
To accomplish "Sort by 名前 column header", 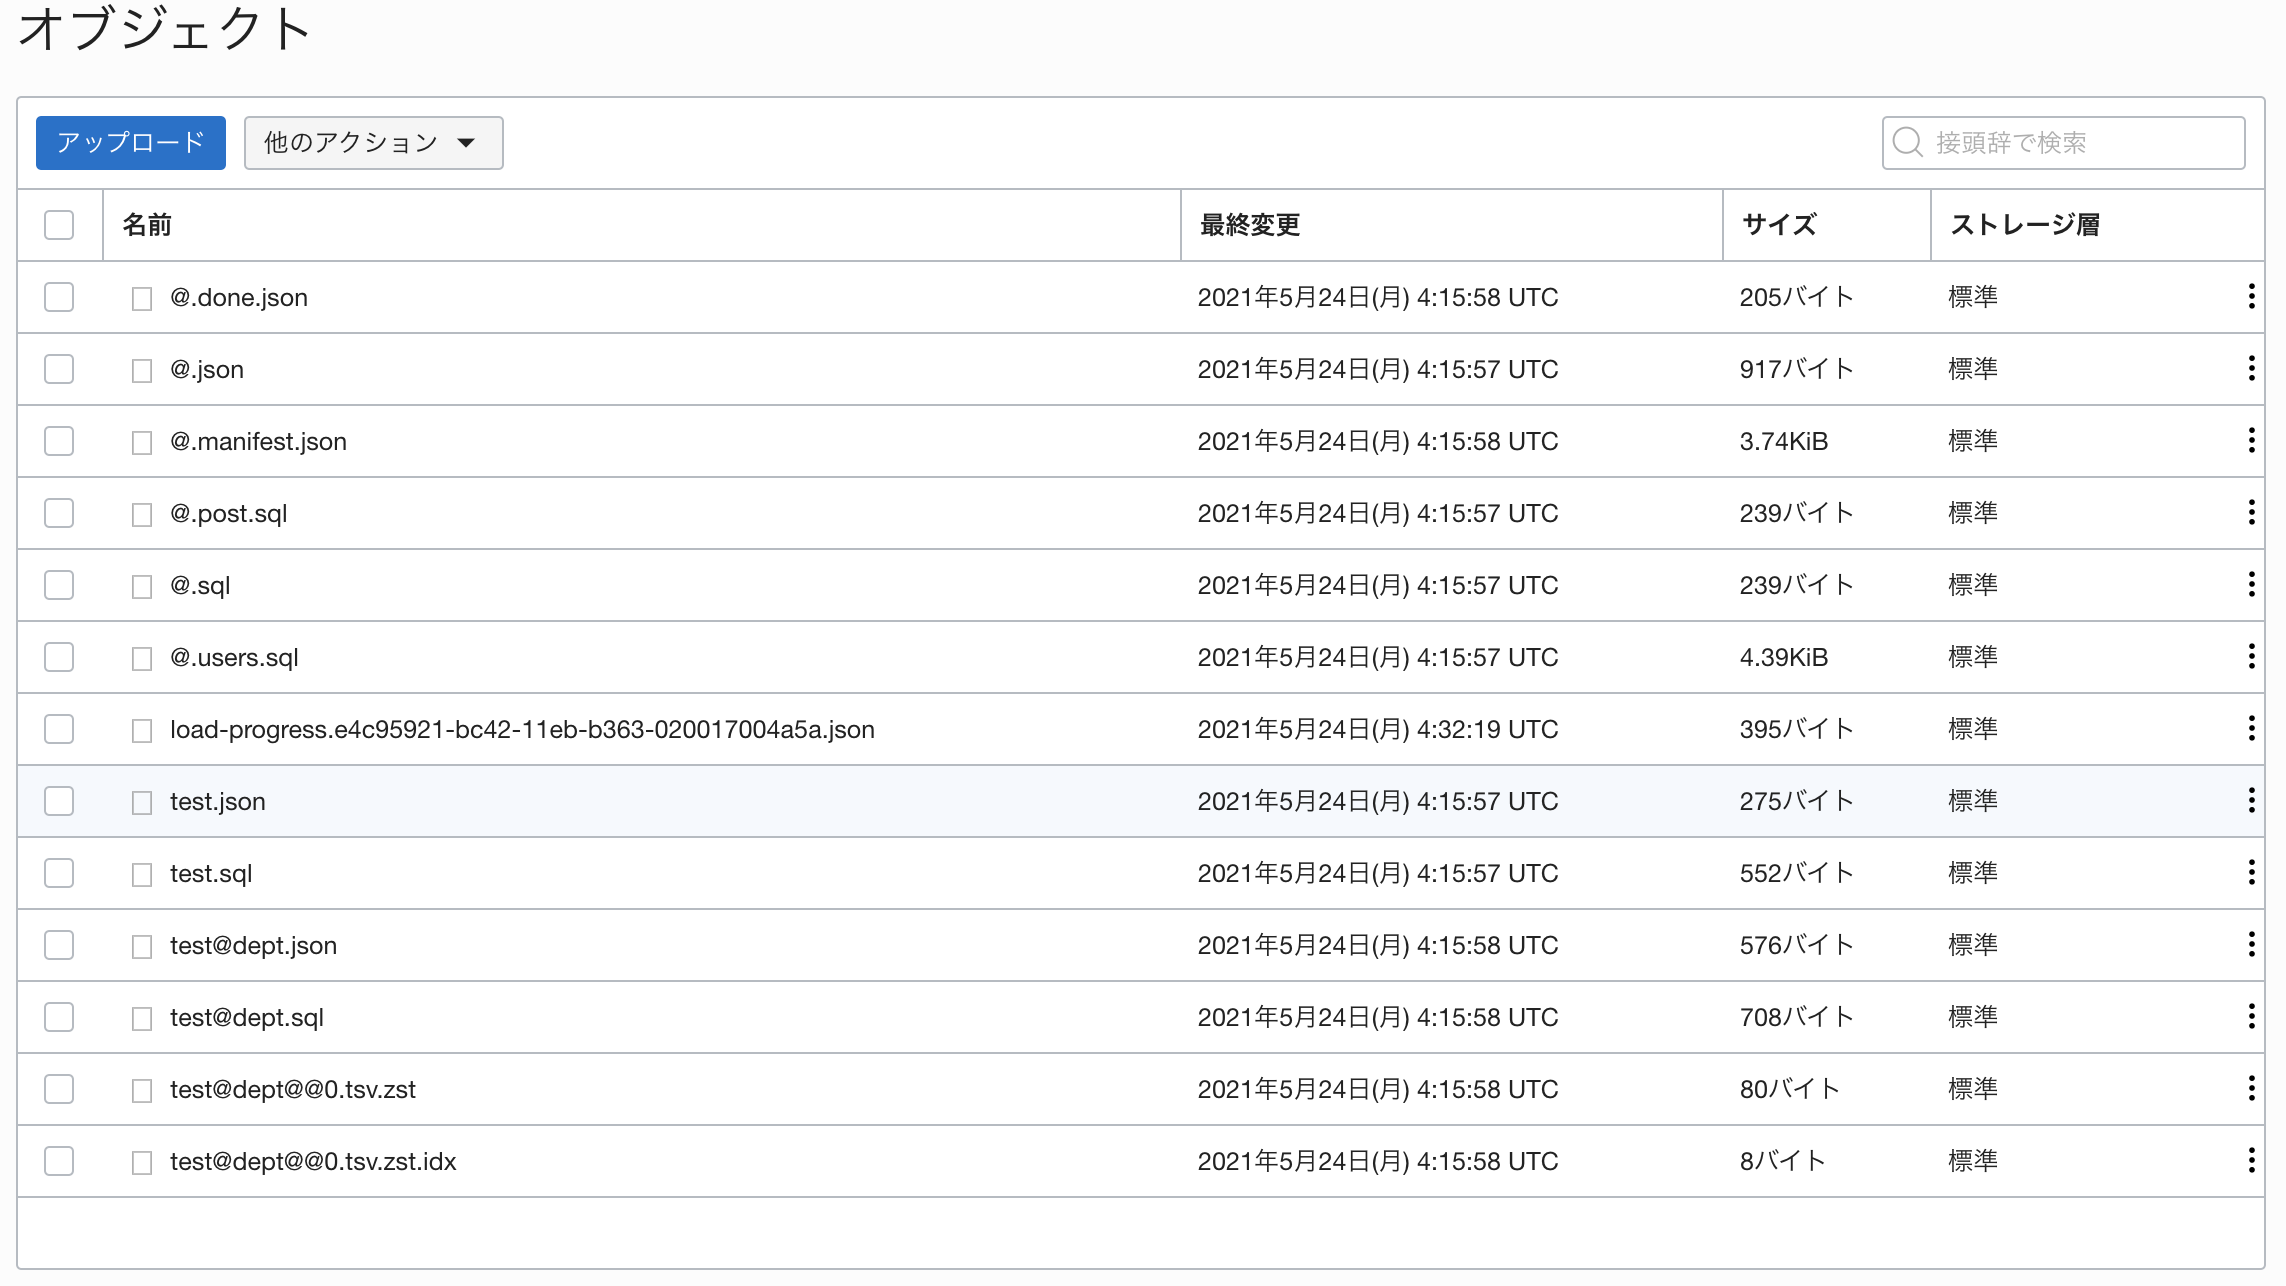I will point(147,225).
